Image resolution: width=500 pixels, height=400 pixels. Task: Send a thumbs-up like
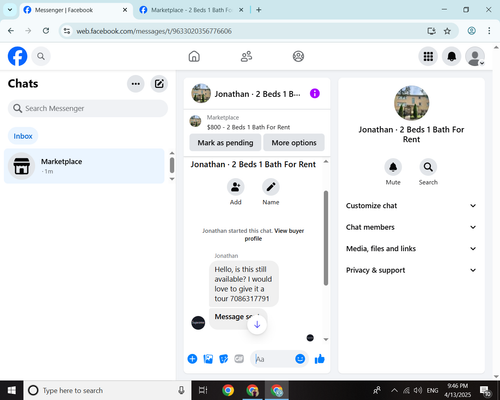[x=320, y=359]
